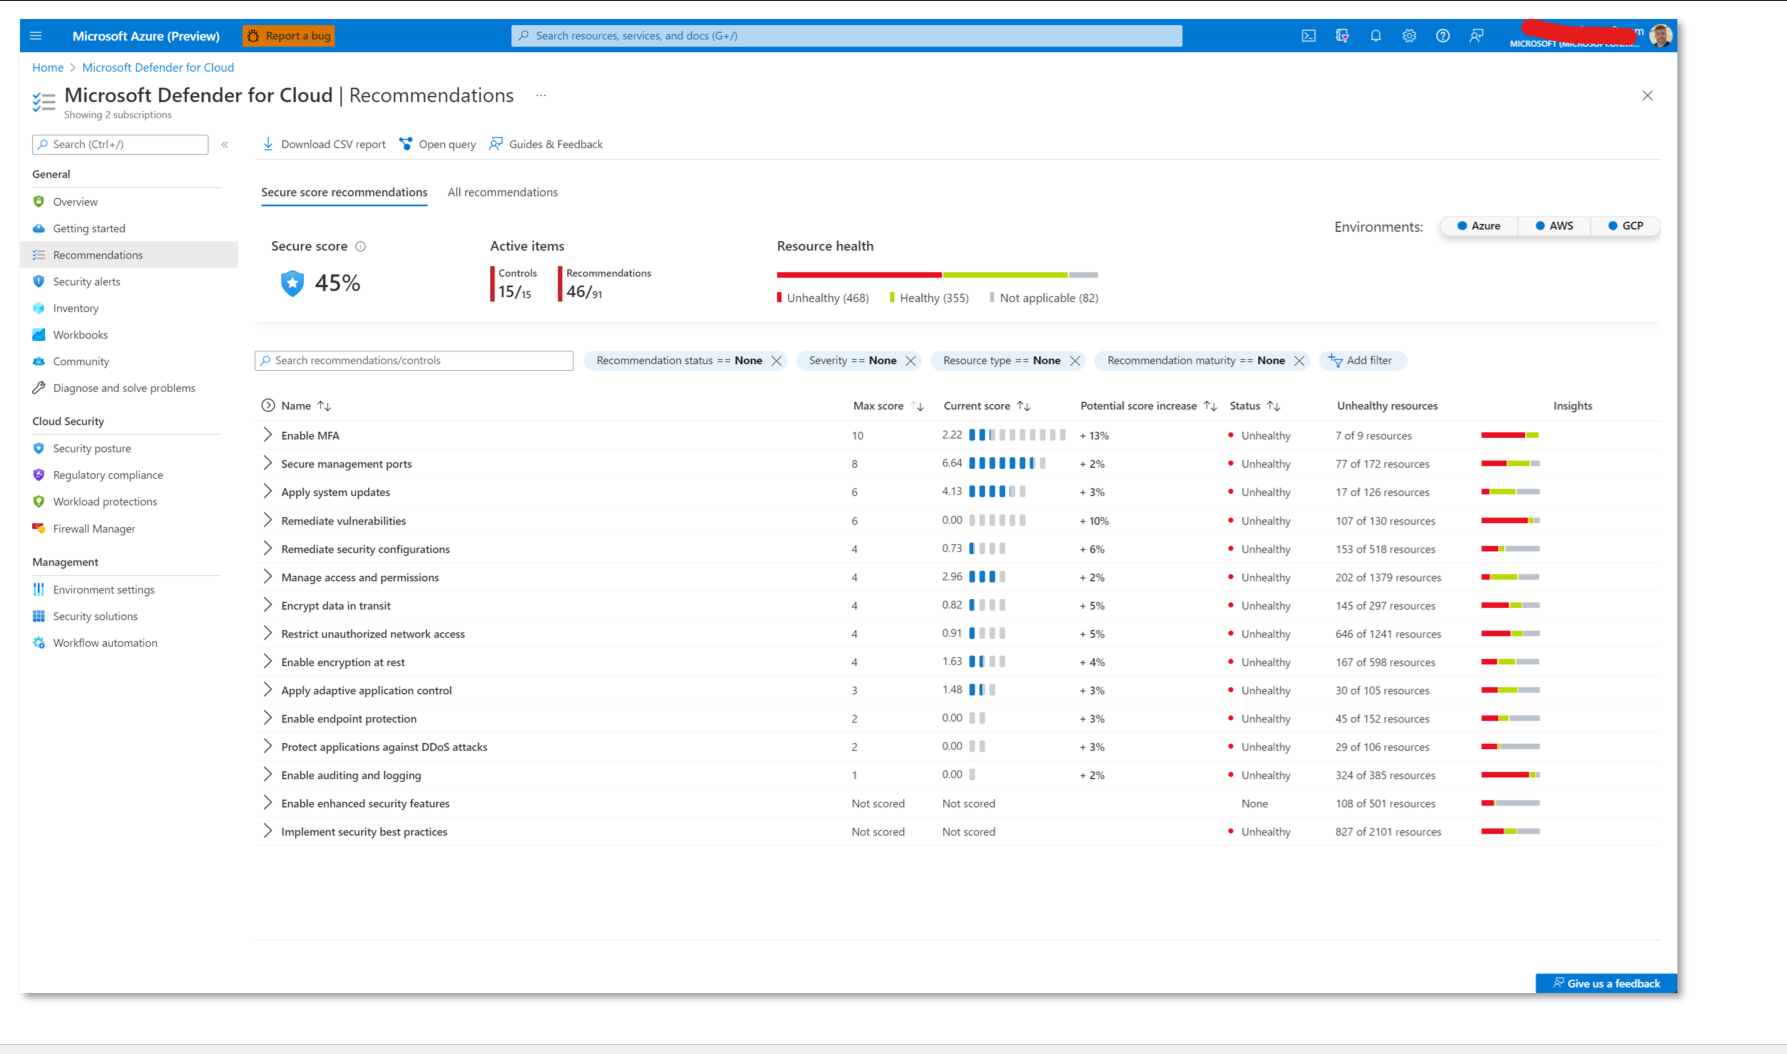Focus the sidebar Search (Ctrl+/) box
Viewport: 1787px width, 1054px height.
coord(120,145)
